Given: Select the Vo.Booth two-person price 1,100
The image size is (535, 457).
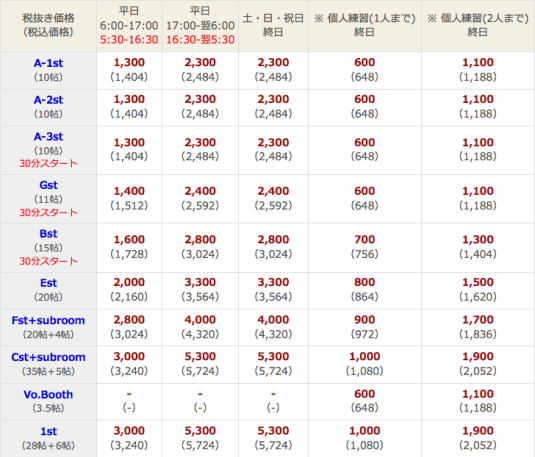Looking at the screenshot, I should 478,394.
